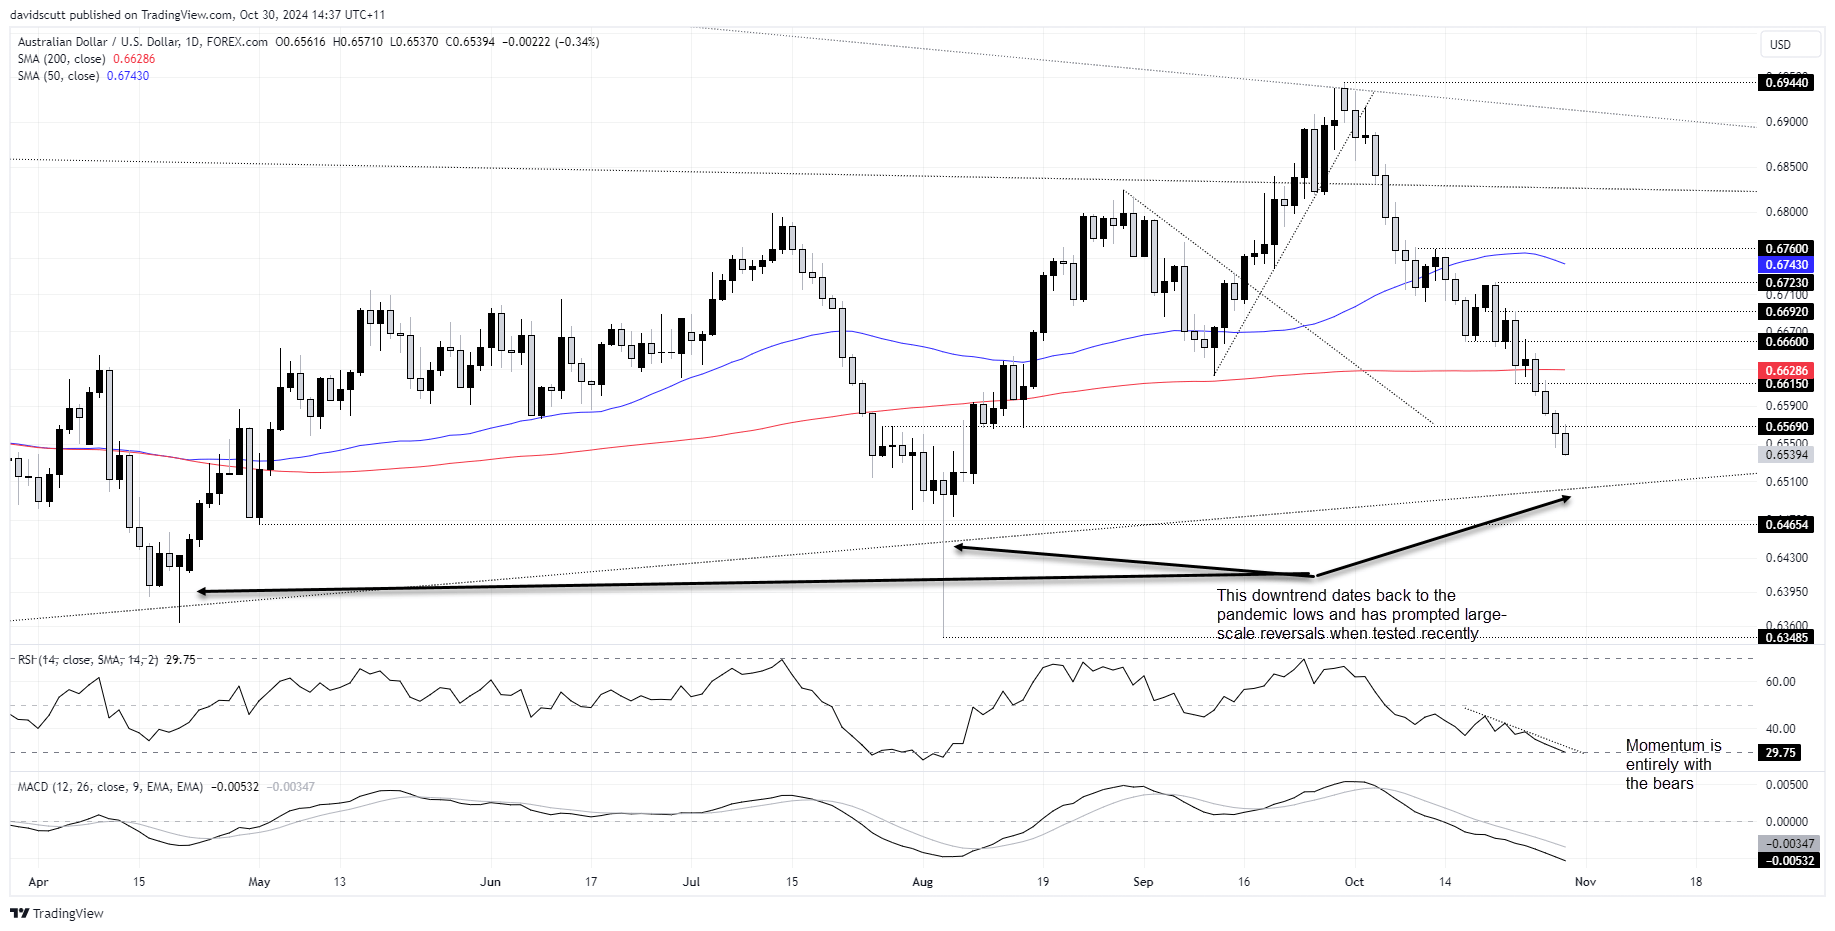The width and height of the screenshot is (1835, 931).
Task: Click the 0.64654 price level label
Action: [1786, 525]
